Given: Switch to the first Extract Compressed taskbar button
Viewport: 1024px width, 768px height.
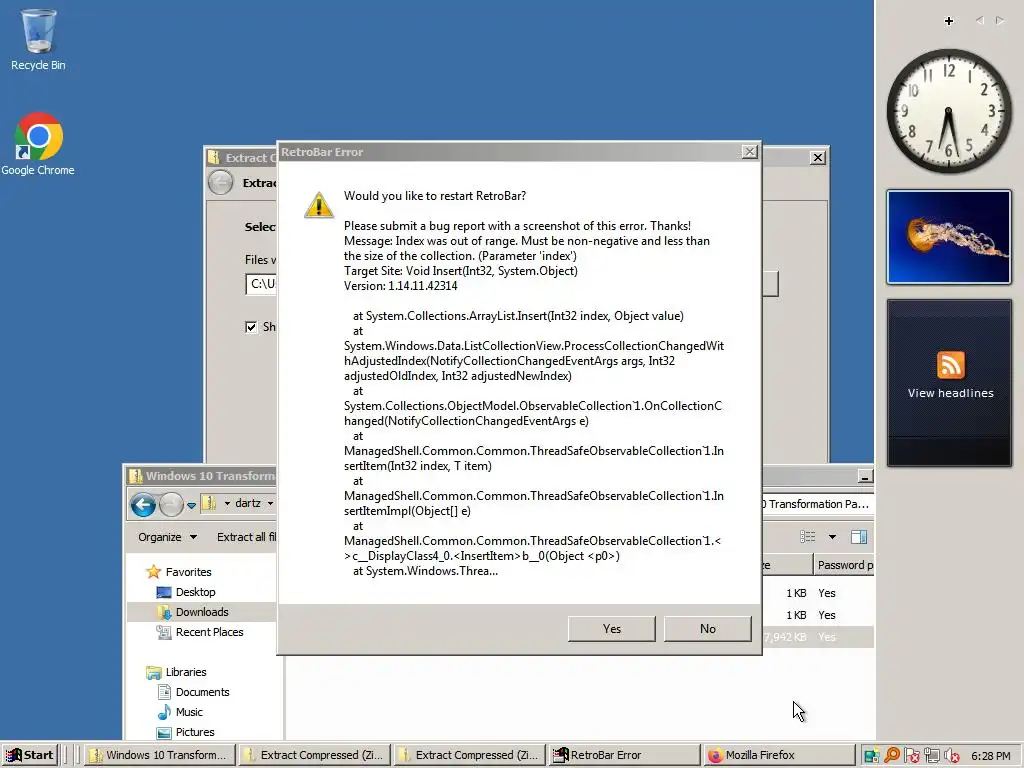Looking at the screenshot, I should (314, 756).
